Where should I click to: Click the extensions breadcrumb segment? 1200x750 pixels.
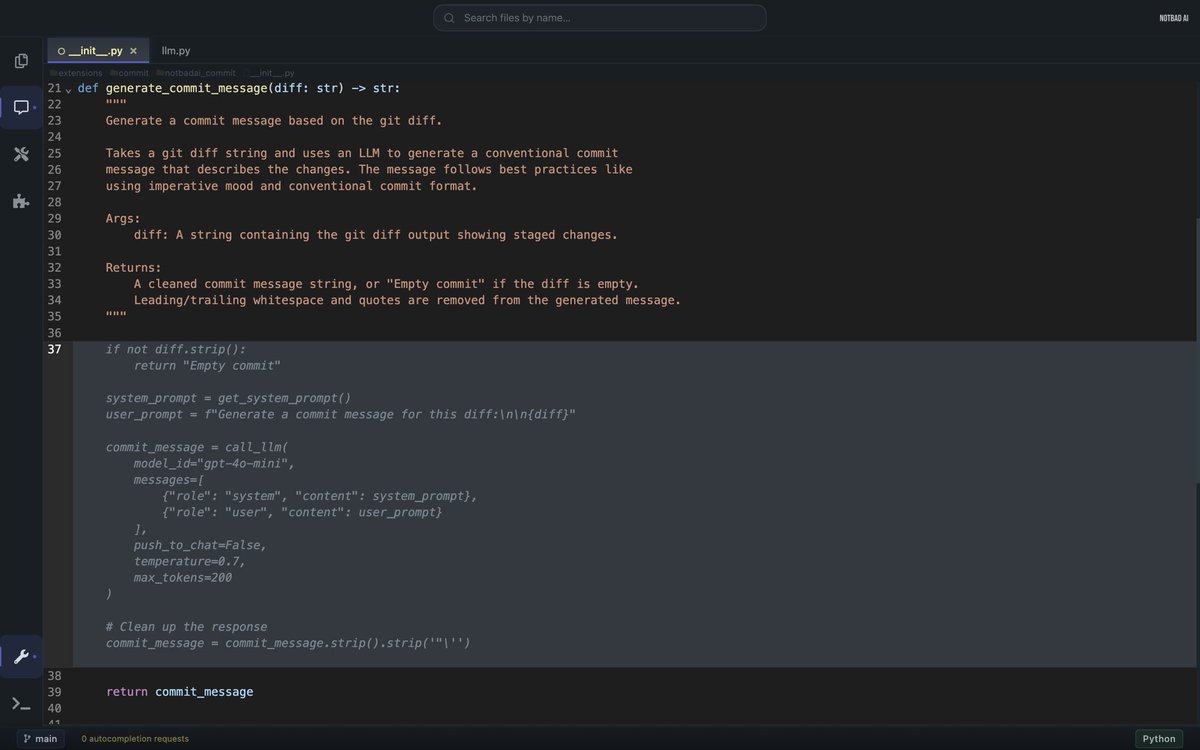76,73
